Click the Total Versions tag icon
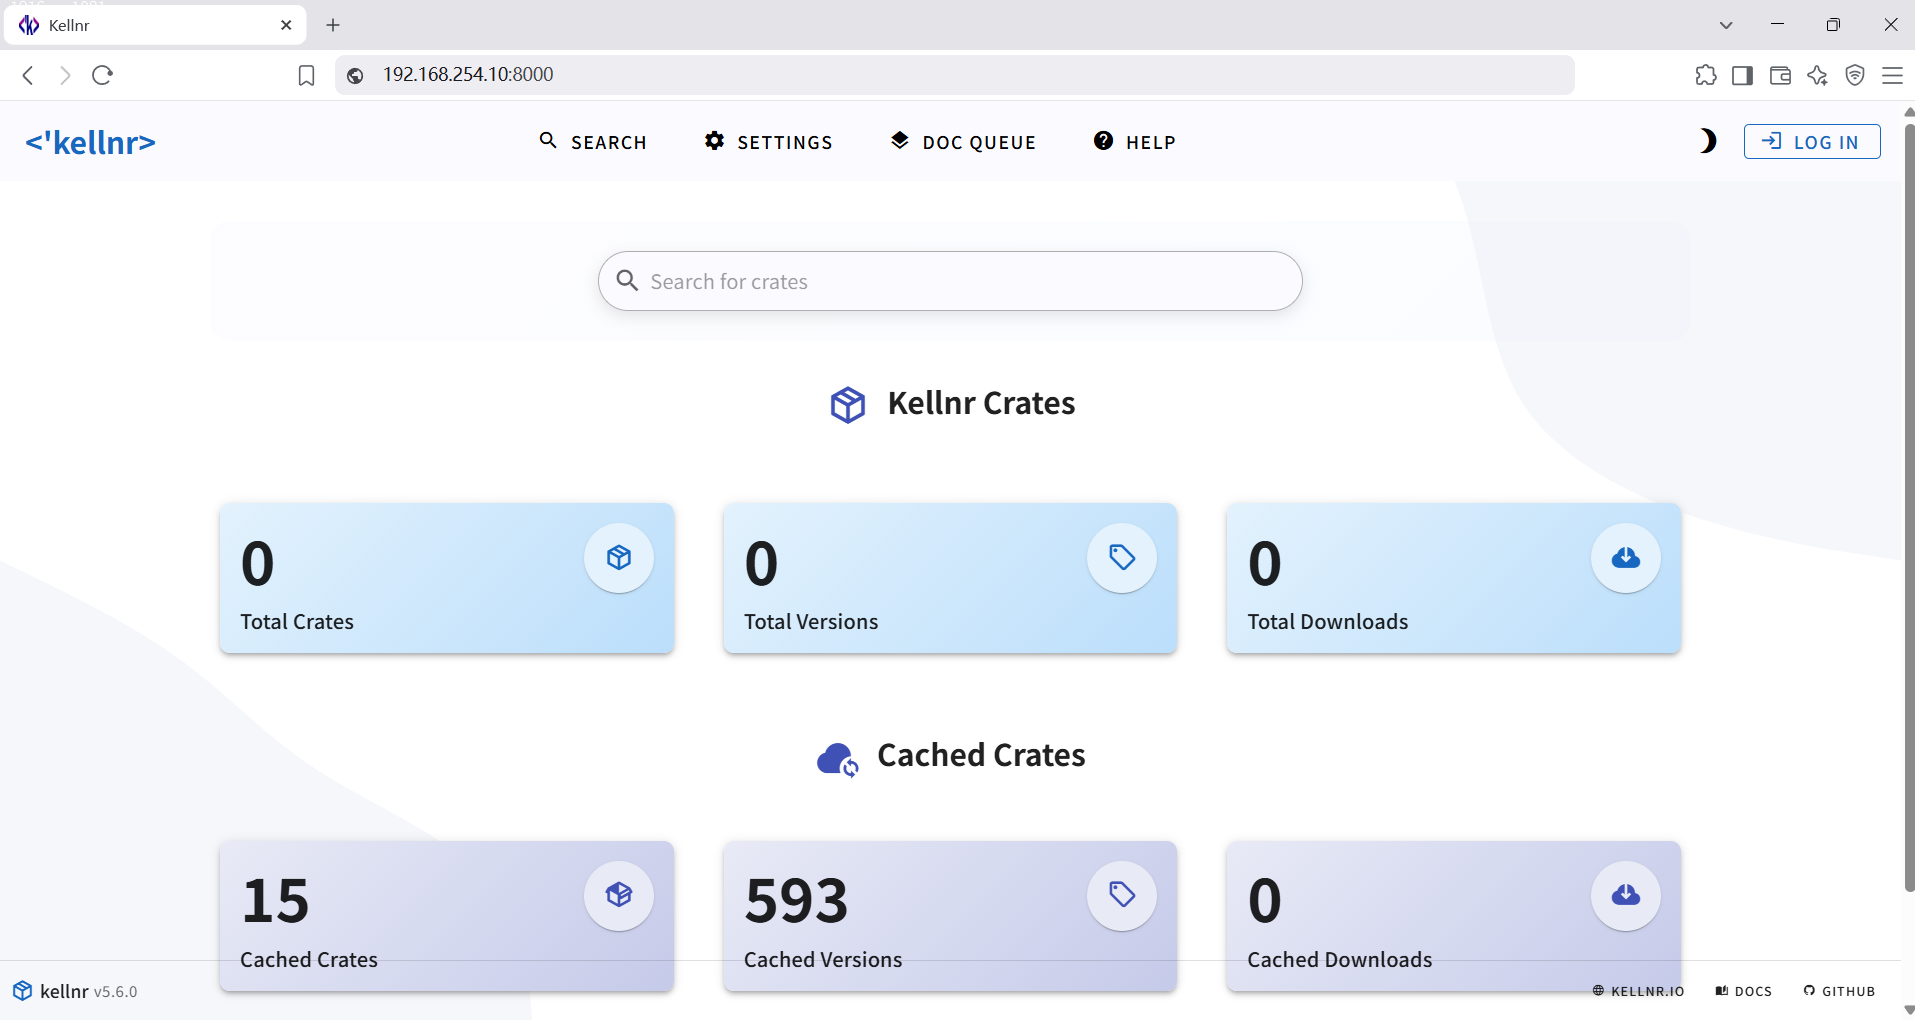1915x1020 pixels. coord(1122,558)
